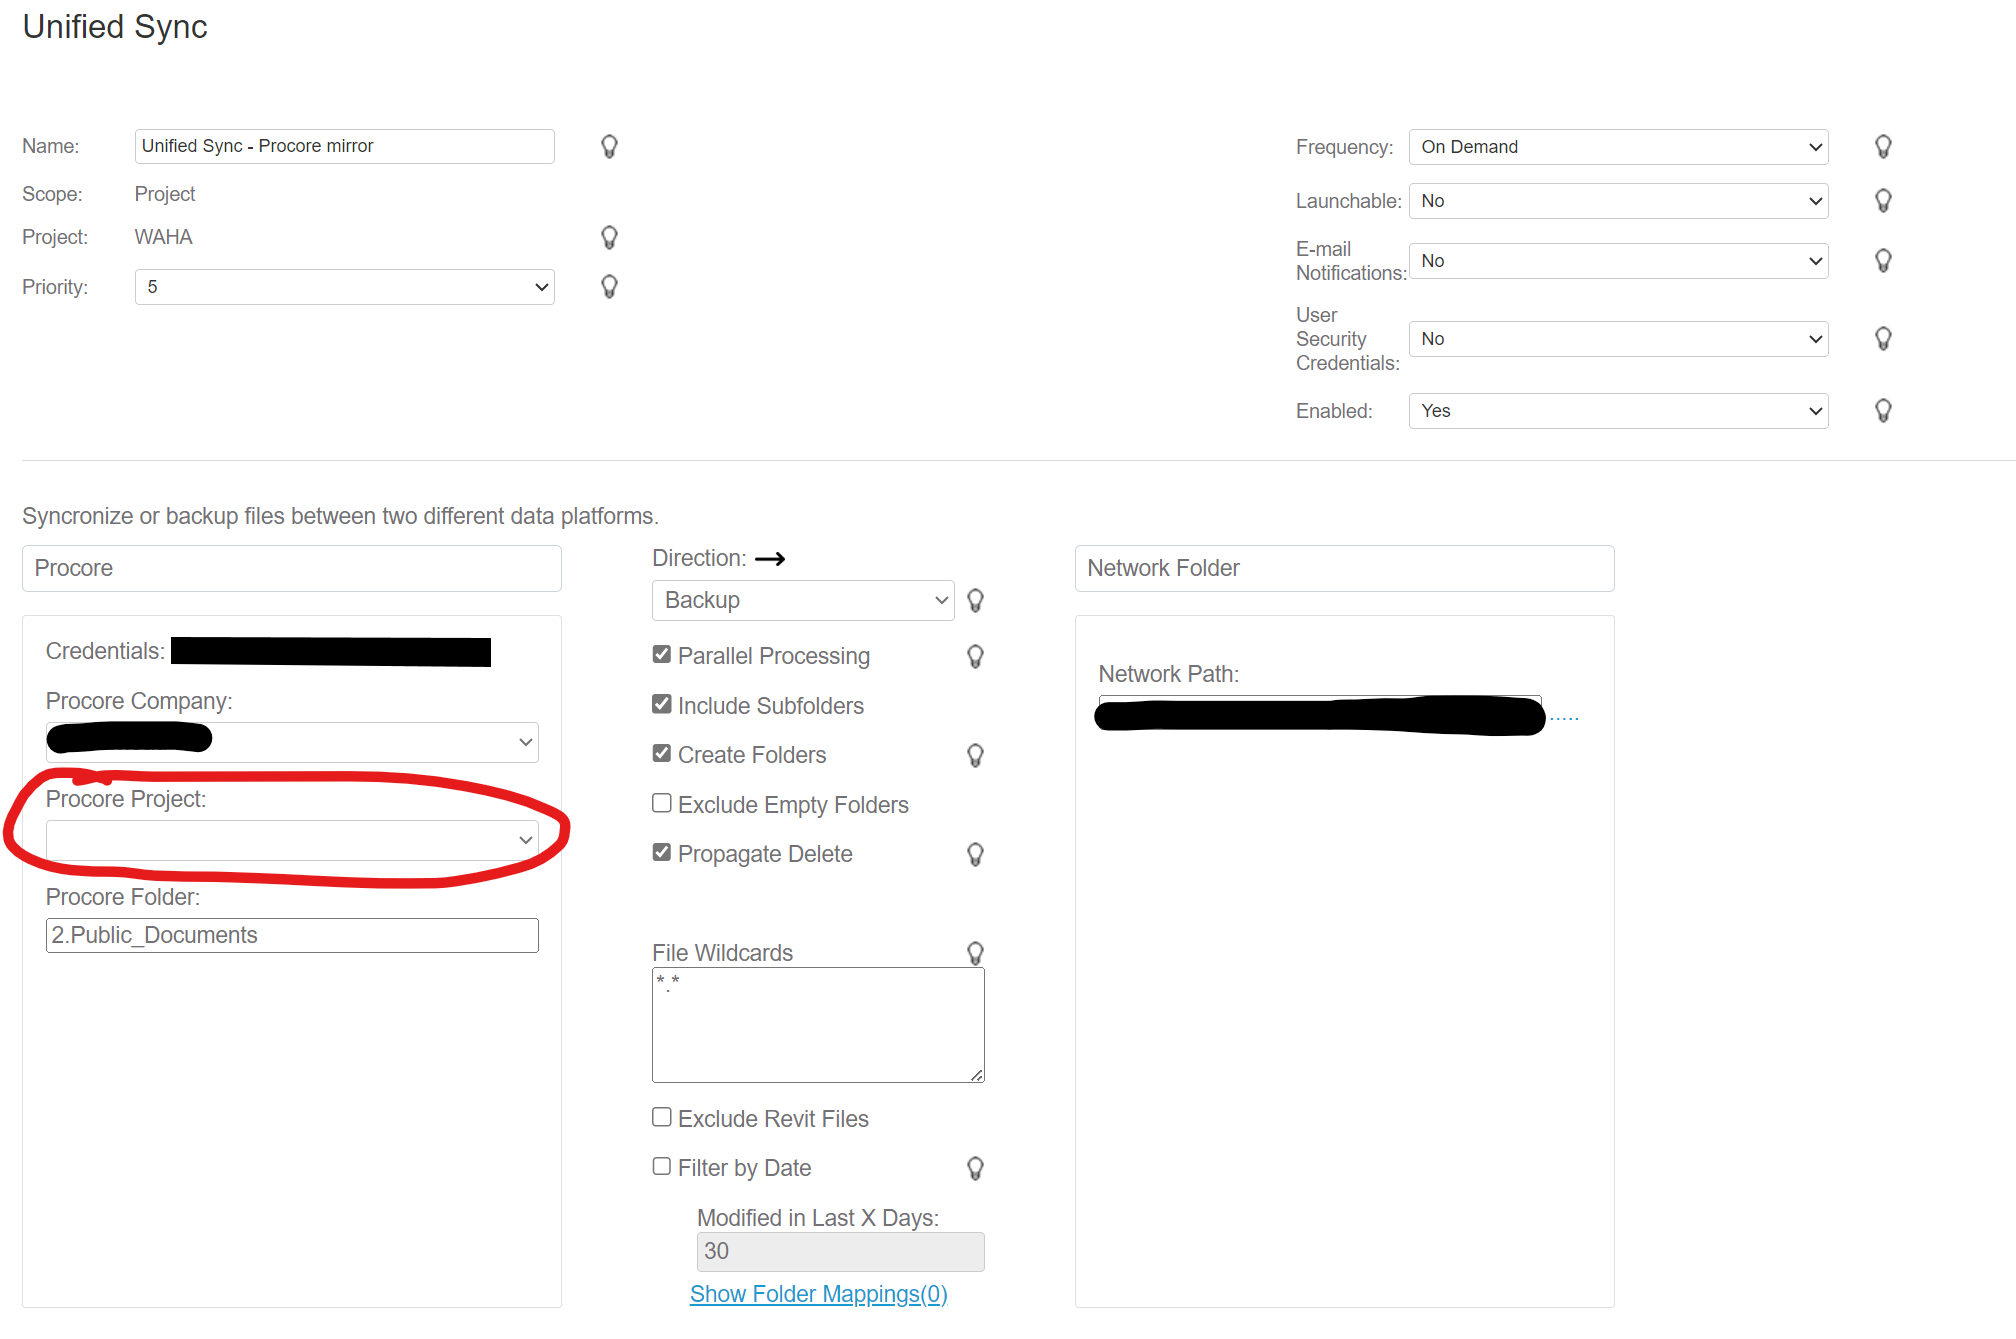Click the lightbulb hint beside Parallel Processing
The width and height of the screenshot is (2016, 1339).
point(975,656)
